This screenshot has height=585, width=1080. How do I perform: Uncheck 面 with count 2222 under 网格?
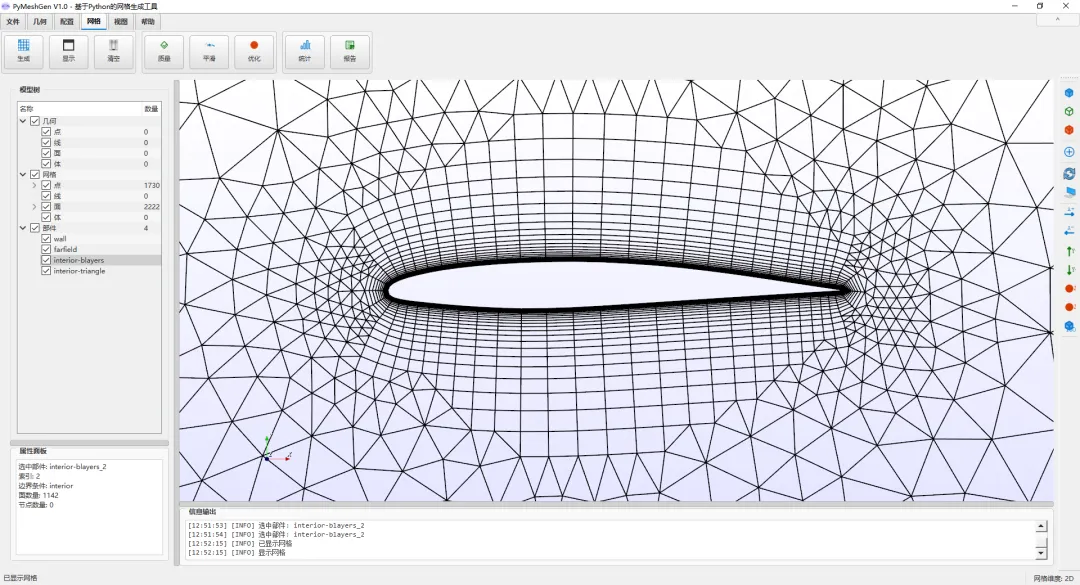tap(46, 207)
